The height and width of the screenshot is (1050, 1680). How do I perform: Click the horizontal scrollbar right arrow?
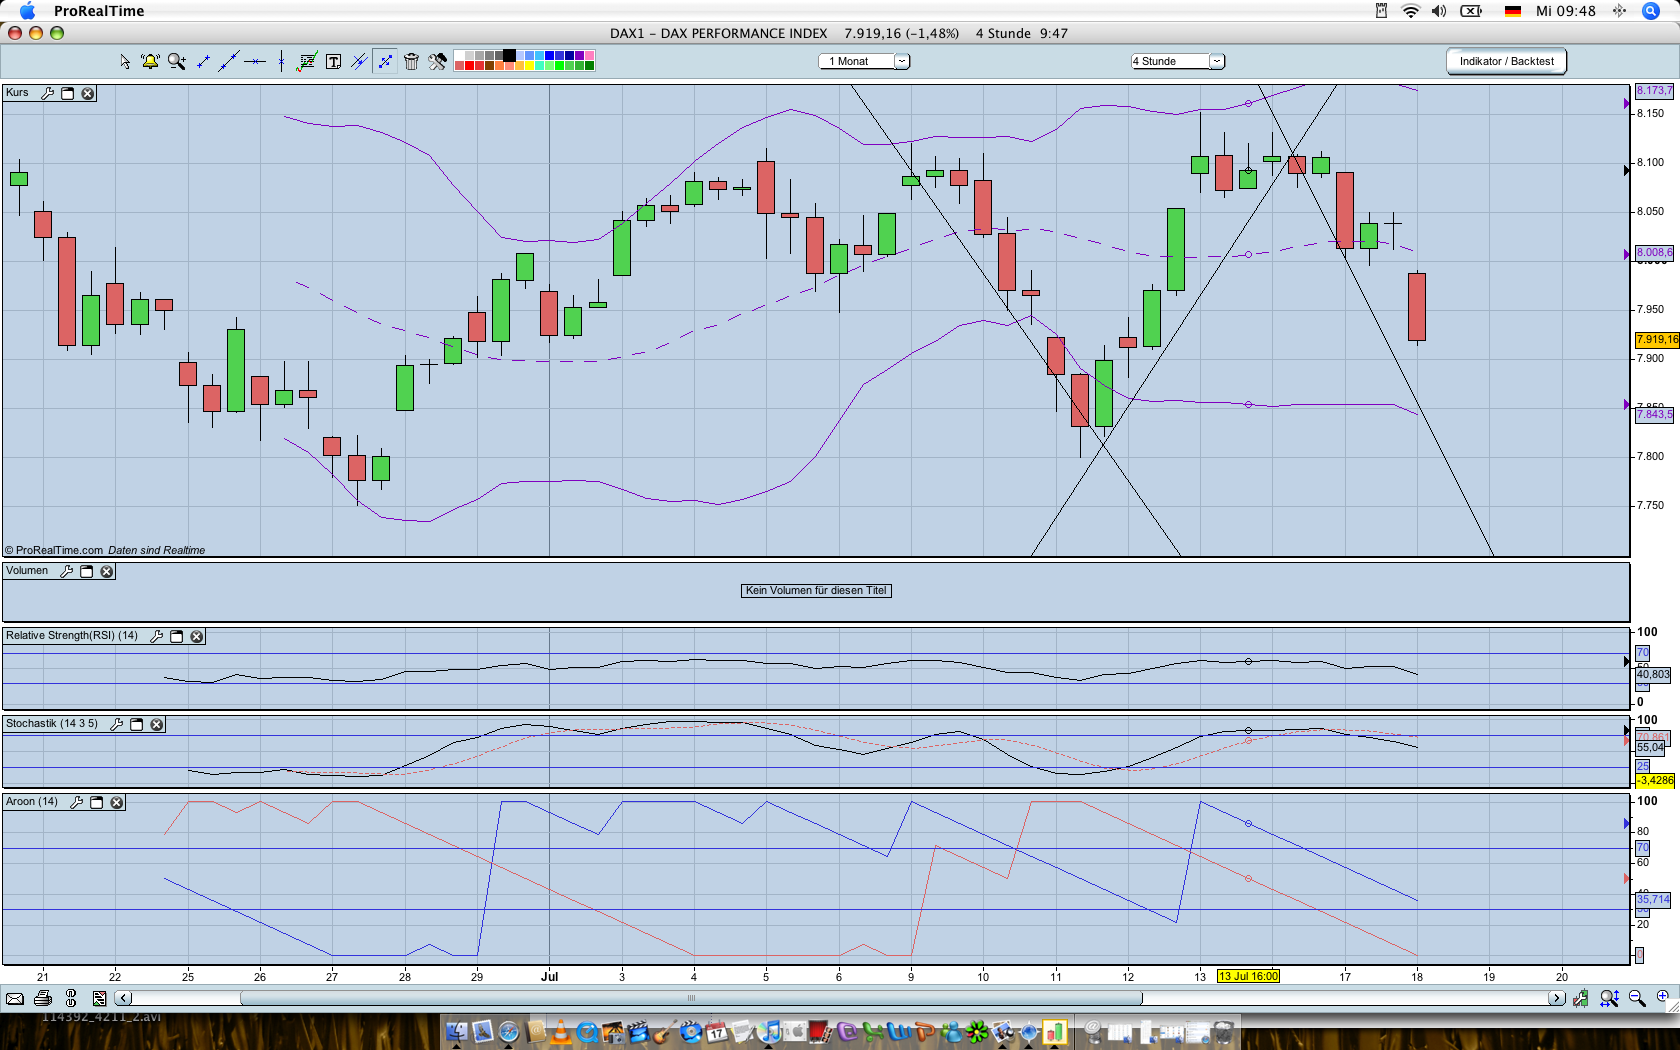pyautogui.click(x=1556, y=998)
